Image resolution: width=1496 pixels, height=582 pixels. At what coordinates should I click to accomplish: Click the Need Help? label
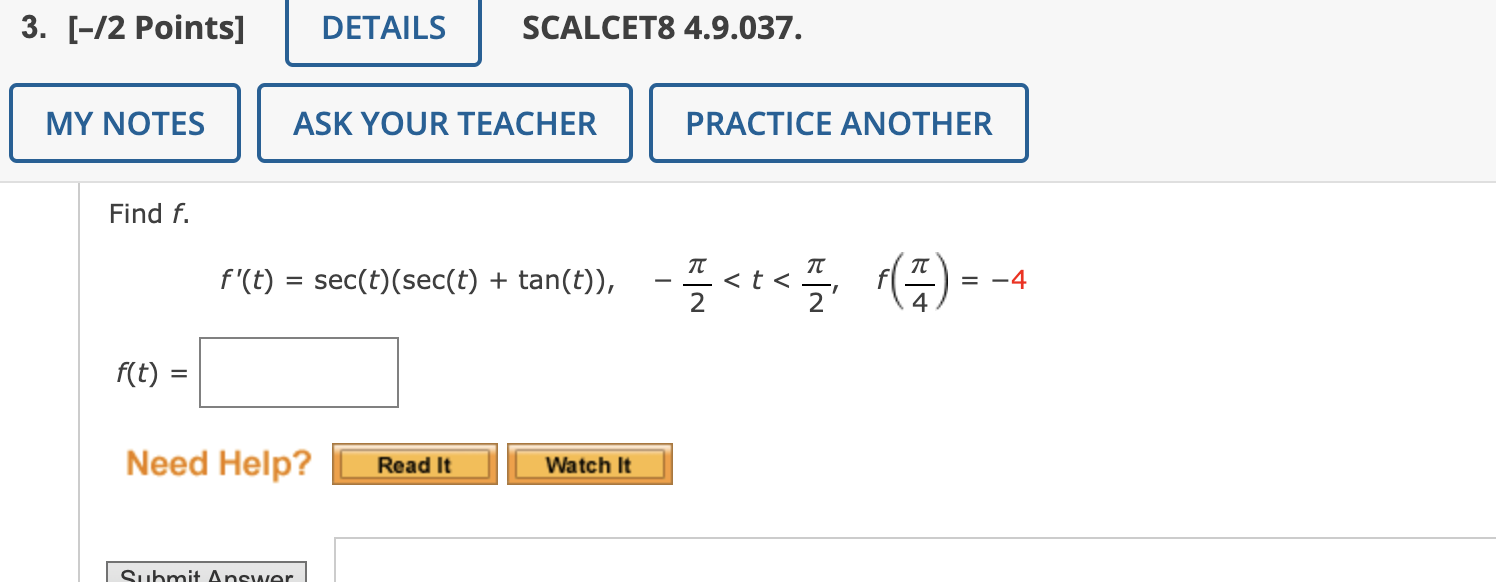point(219,462)
